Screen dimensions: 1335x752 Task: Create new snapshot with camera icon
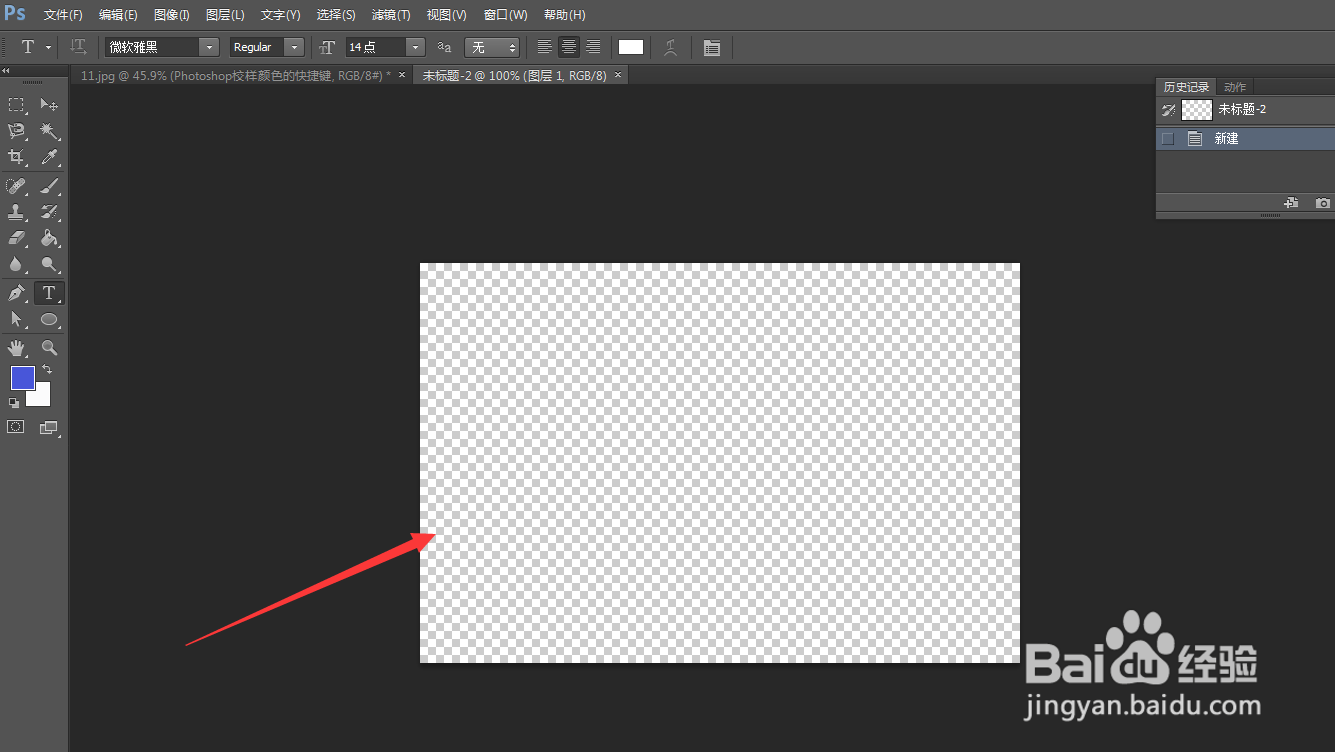(x=1323, y=203)
